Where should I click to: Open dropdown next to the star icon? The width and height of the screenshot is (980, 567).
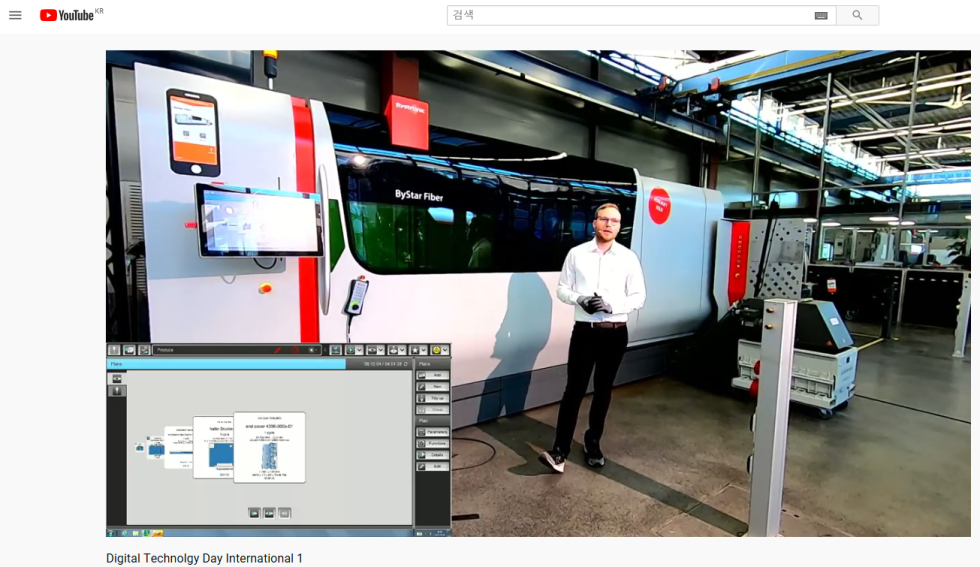[423, 350]
